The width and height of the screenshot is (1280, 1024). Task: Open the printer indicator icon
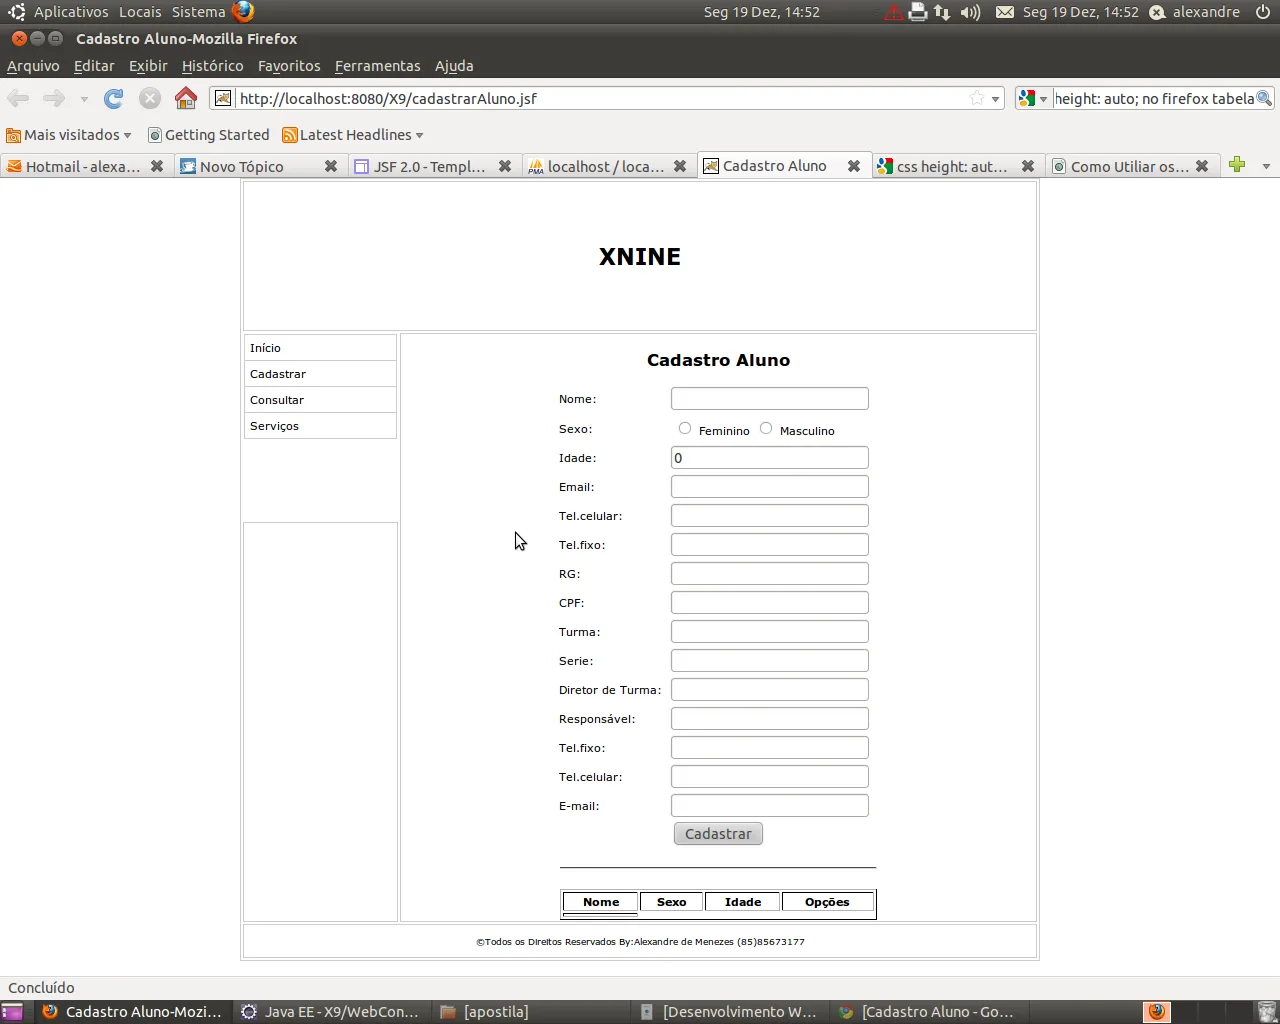tap(918, 12)
